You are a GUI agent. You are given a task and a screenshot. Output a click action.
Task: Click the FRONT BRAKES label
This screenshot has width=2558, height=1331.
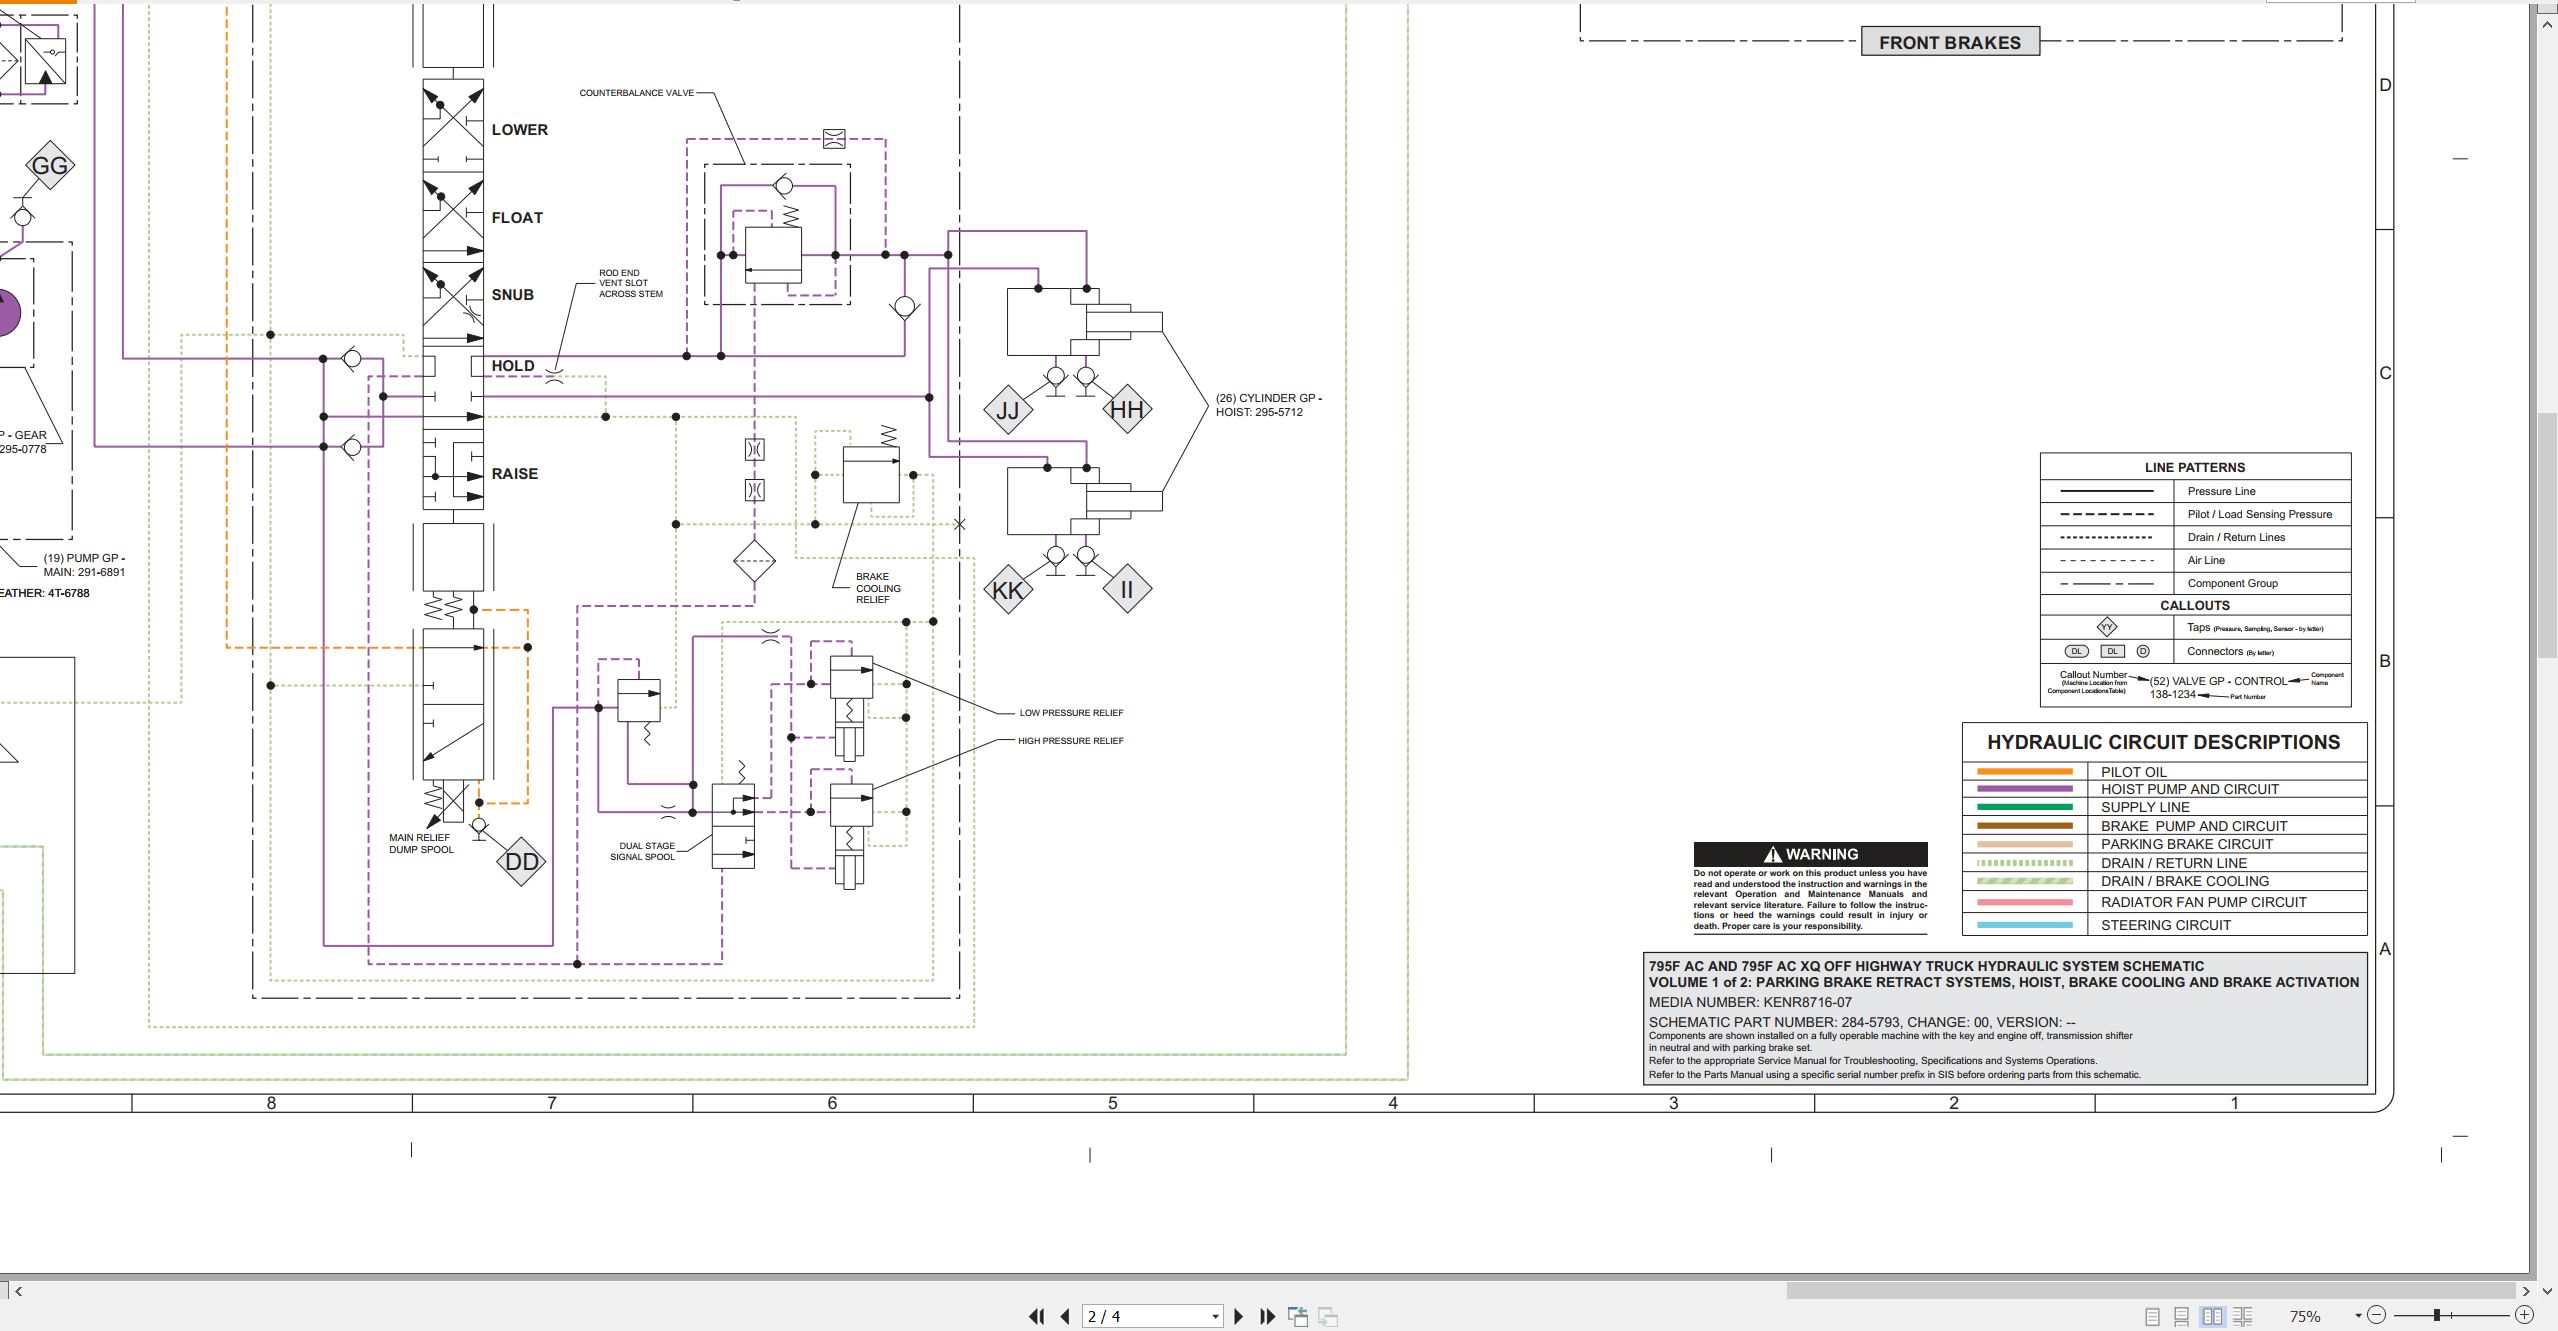1950,42
